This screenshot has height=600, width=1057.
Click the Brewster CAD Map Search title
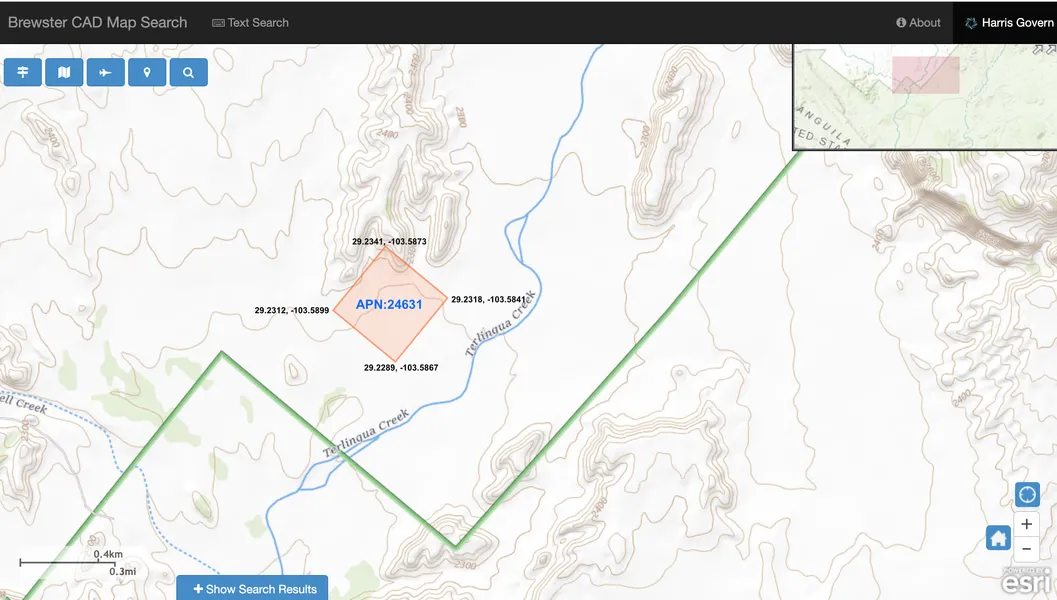[97, 22]
